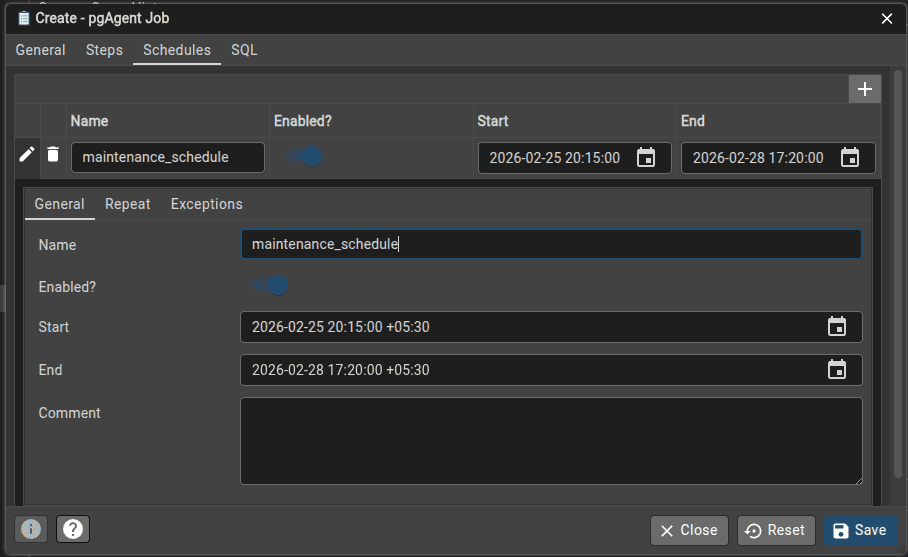Click the Name column header
908x557 pixels.
[89, 121]
